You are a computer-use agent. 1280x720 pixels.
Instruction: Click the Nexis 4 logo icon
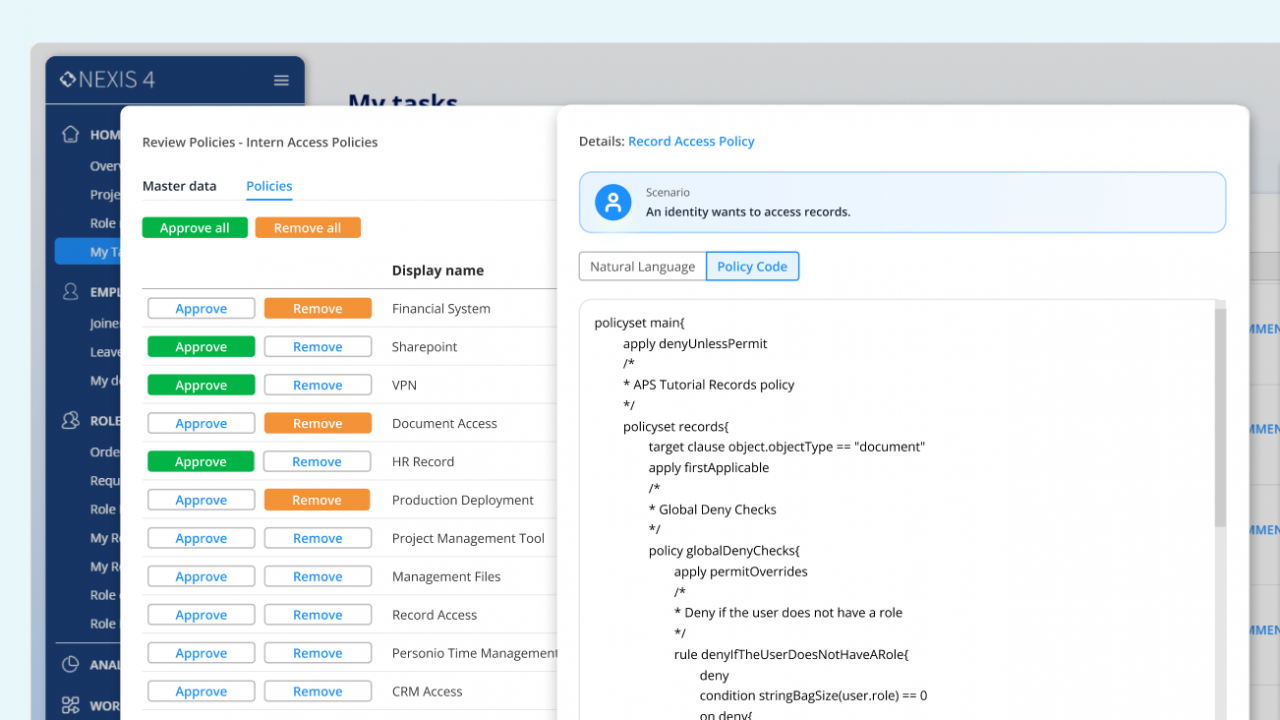coord(68,80)
